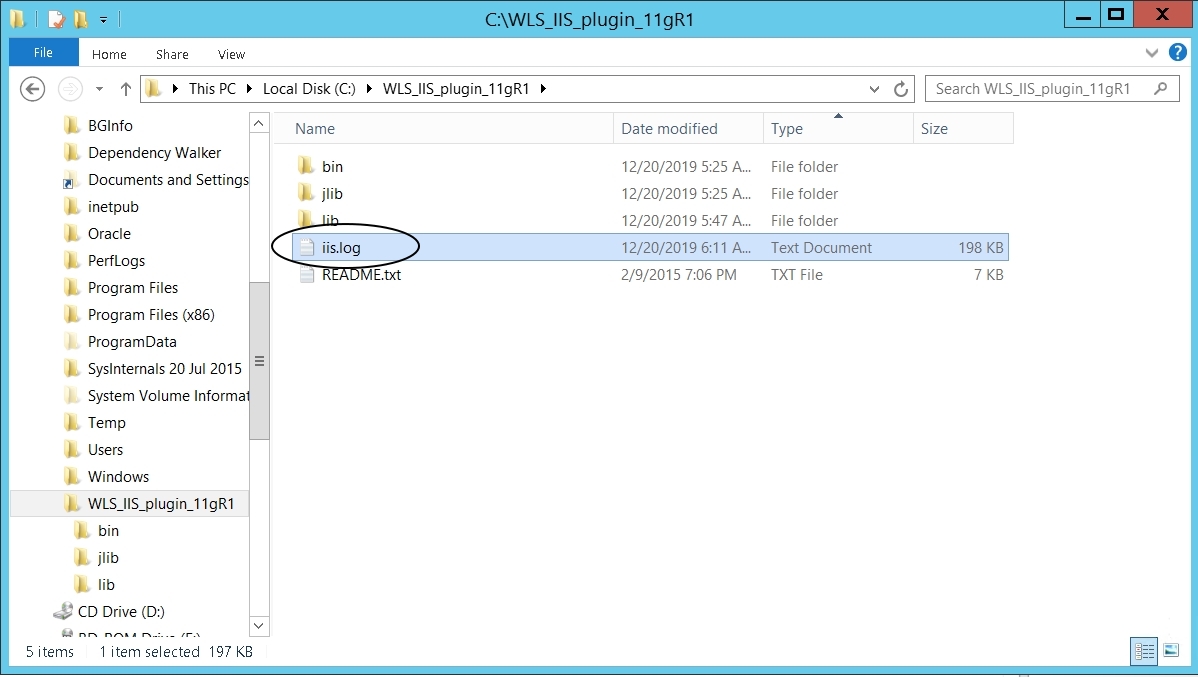Select inetpub folder in navigation tree
The height and width of the screenshot is (677, 1198).
point(113,206)
